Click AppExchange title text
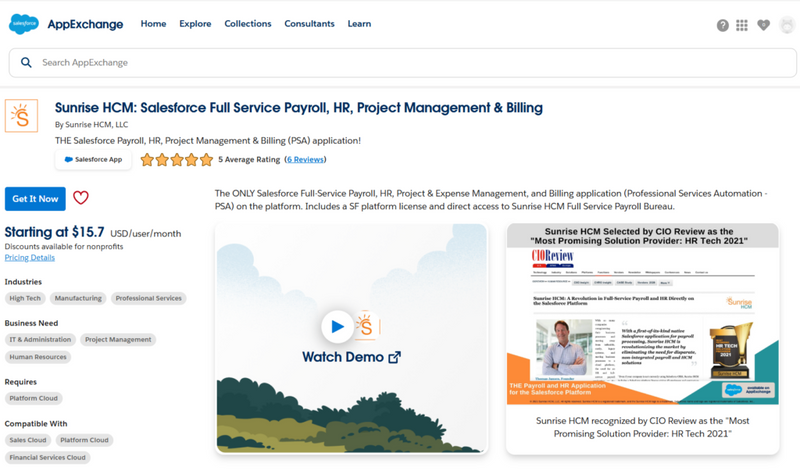The image size is (800, 470). (85, 24)
